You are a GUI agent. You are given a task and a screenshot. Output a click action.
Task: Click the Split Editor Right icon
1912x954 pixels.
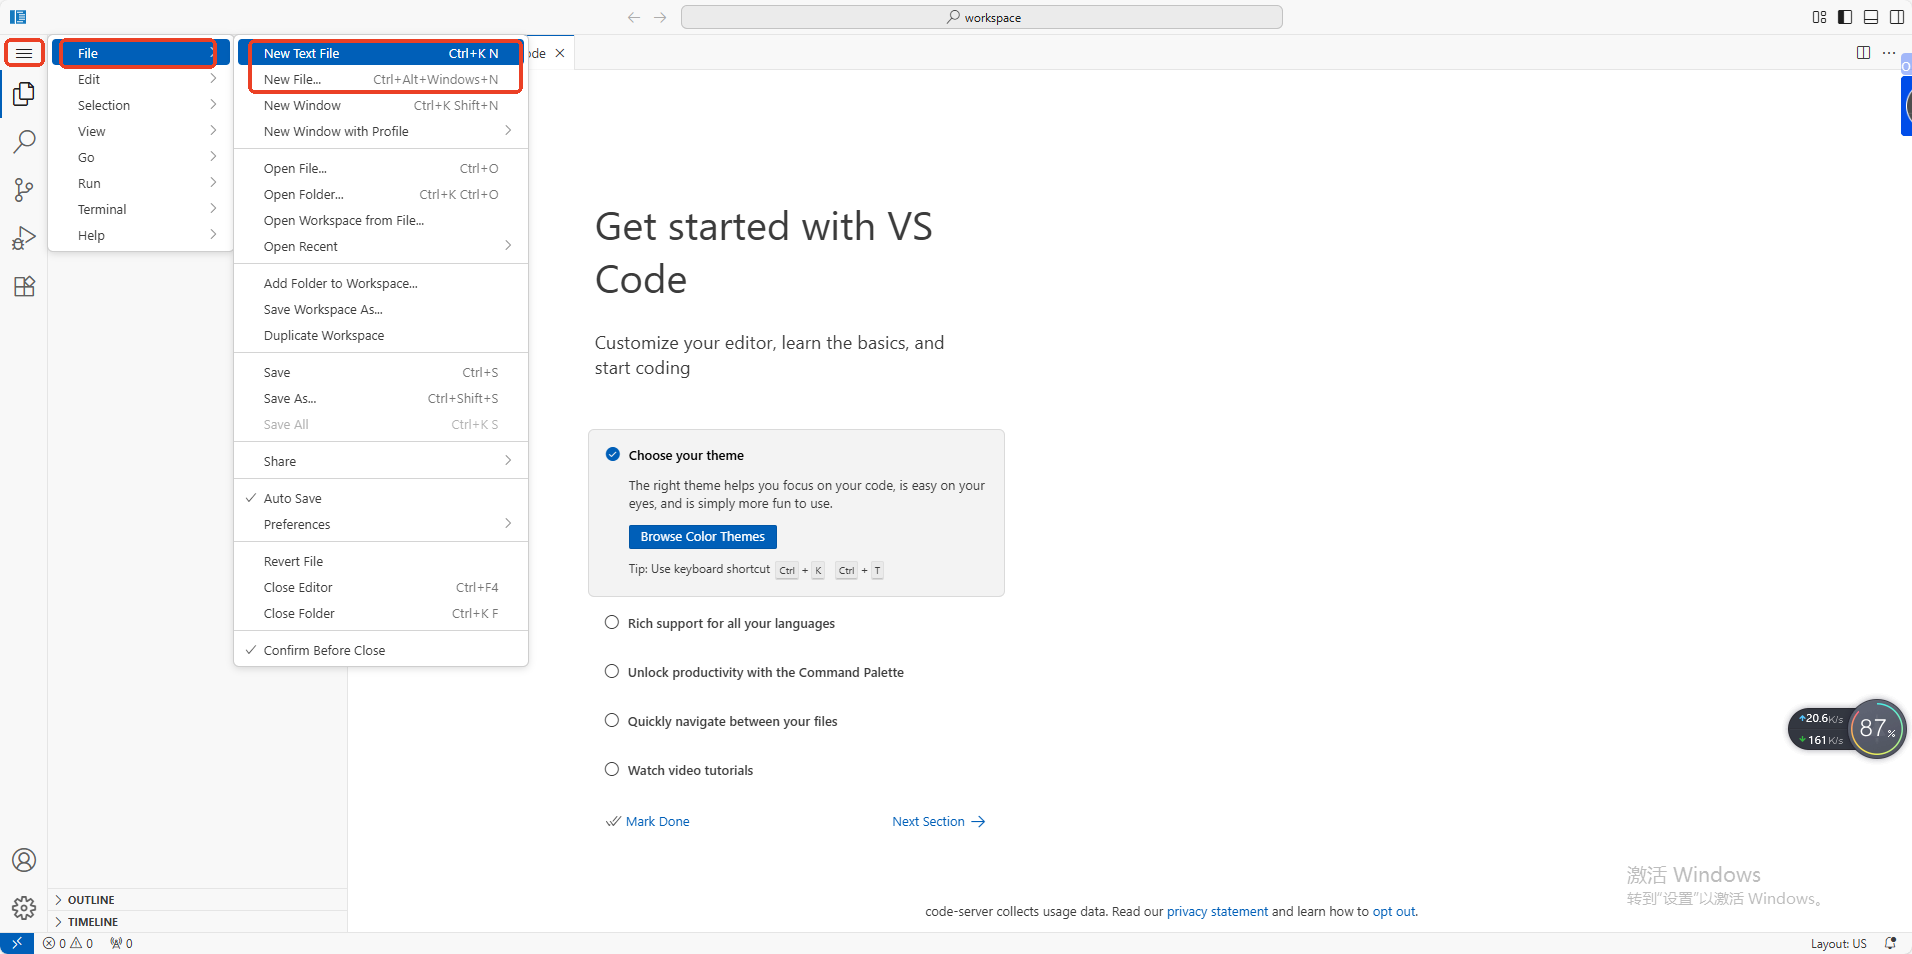(x=1863, y=53)
